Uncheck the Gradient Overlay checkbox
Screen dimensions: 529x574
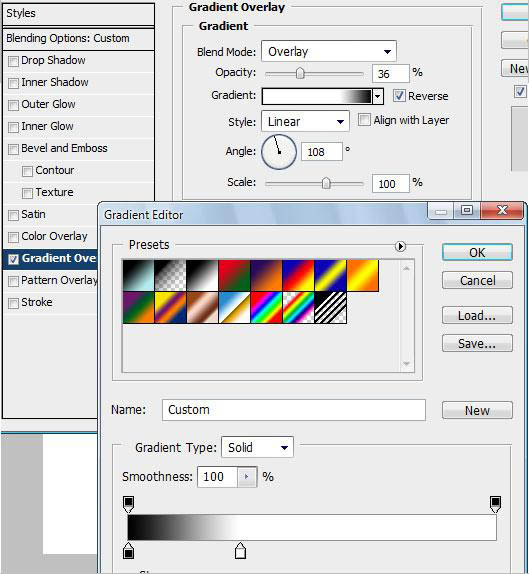pos(13,259)
